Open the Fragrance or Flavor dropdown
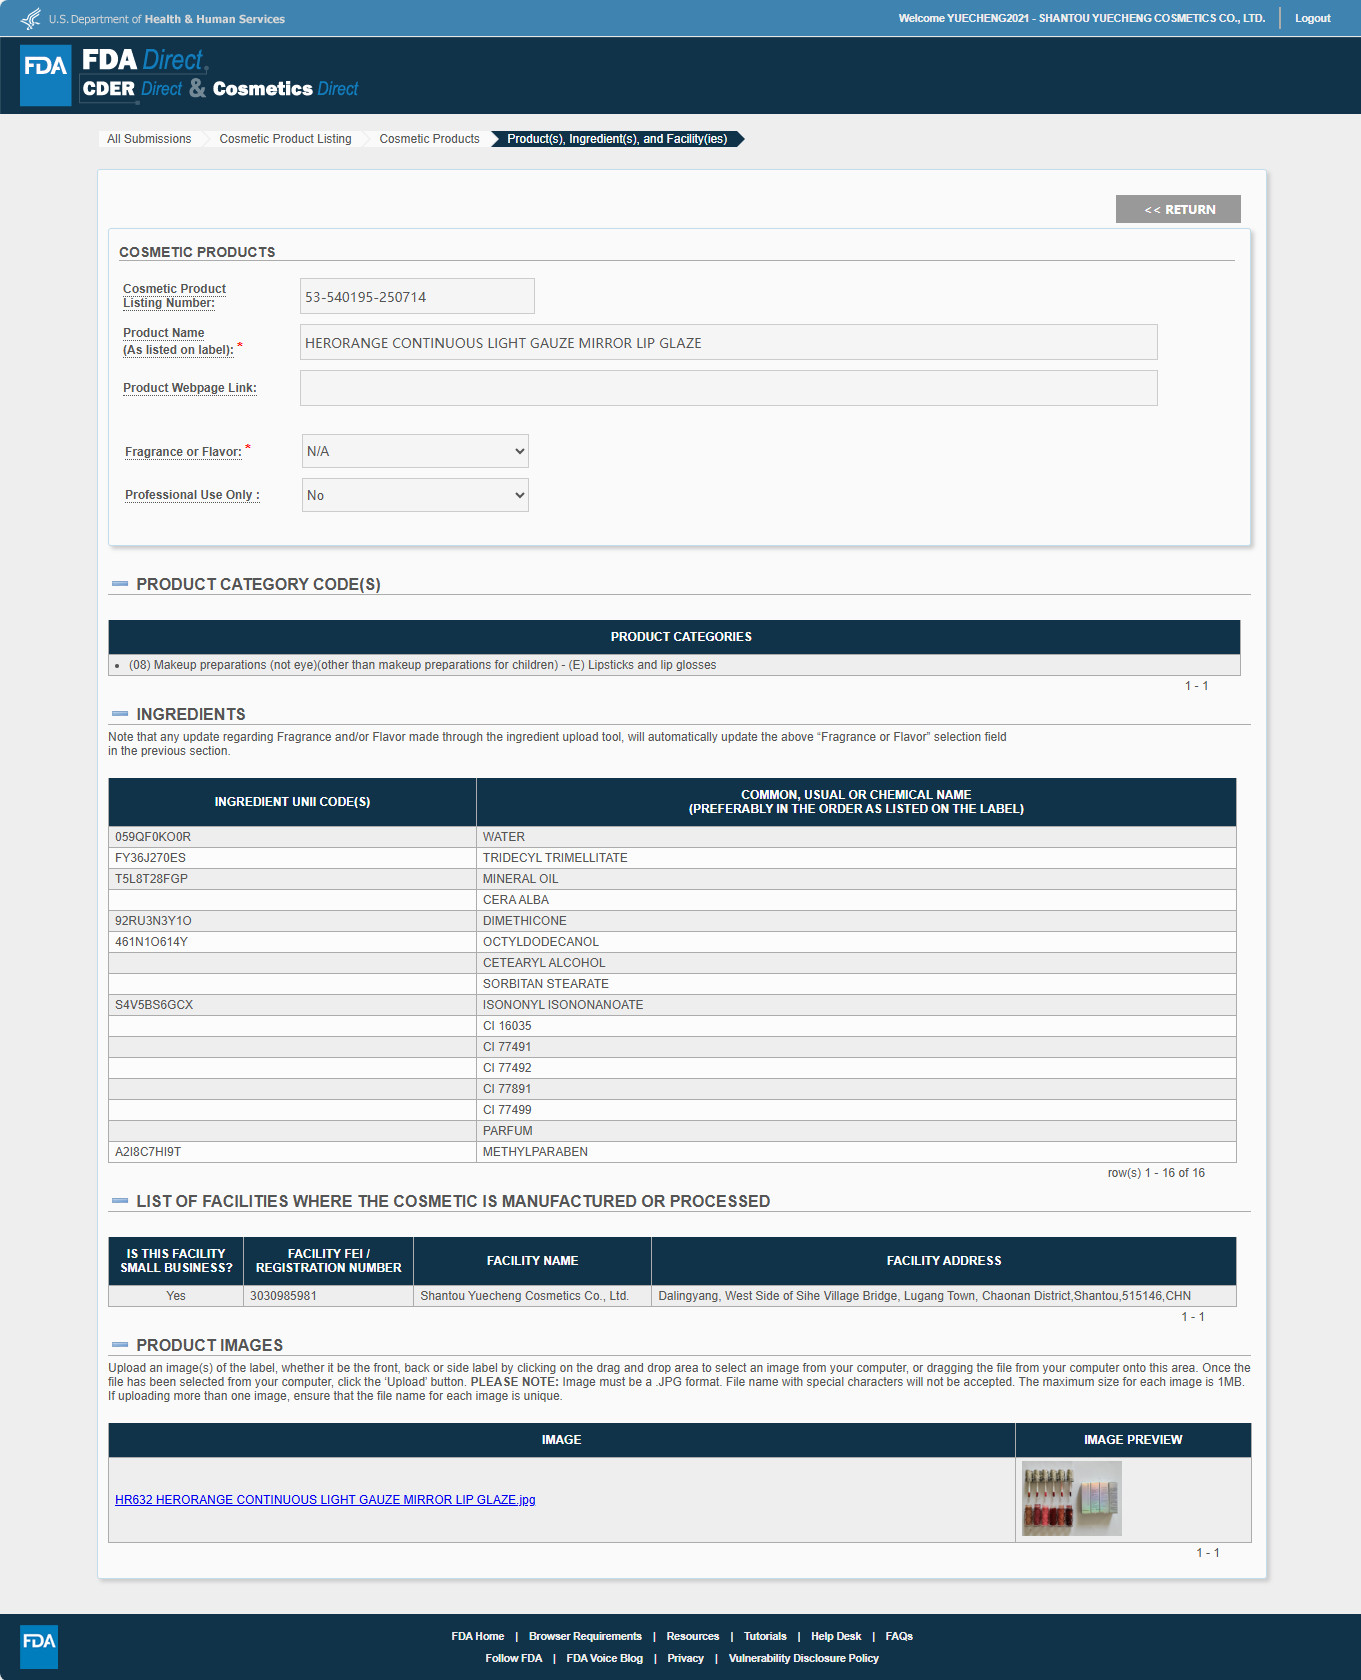This screenshot has width=1361, height=1680. pos(415,451)
